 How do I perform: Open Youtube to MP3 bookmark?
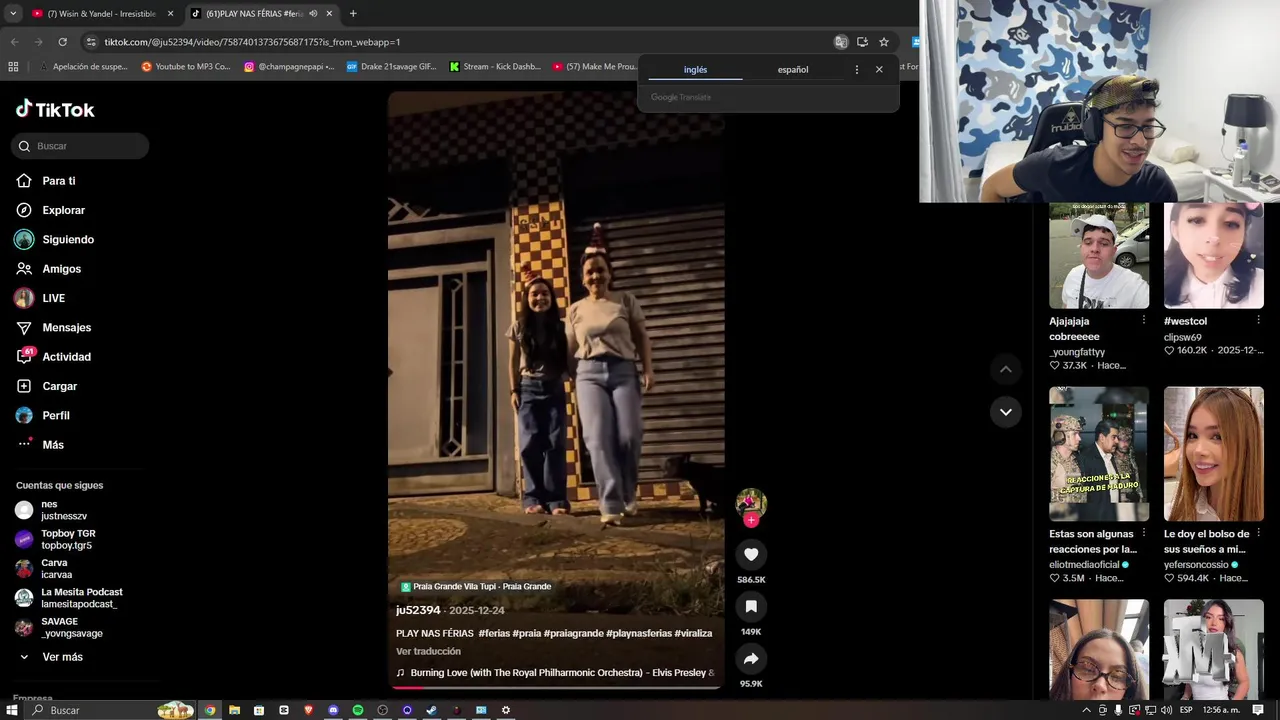click(185, 67)
